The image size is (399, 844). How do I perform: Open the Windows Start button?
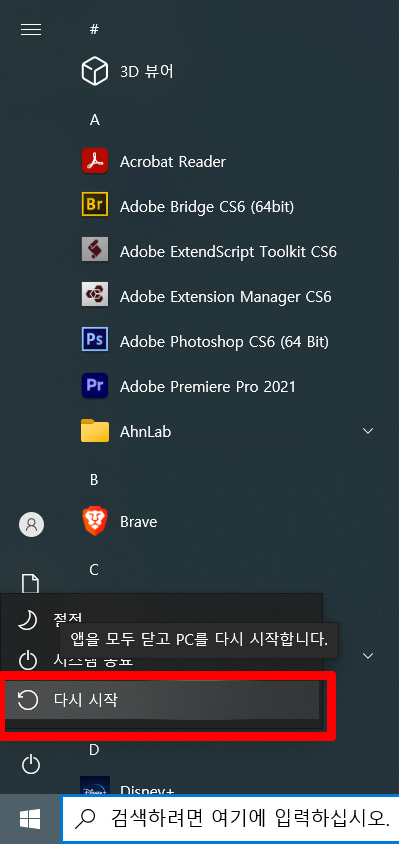[30, 819]
